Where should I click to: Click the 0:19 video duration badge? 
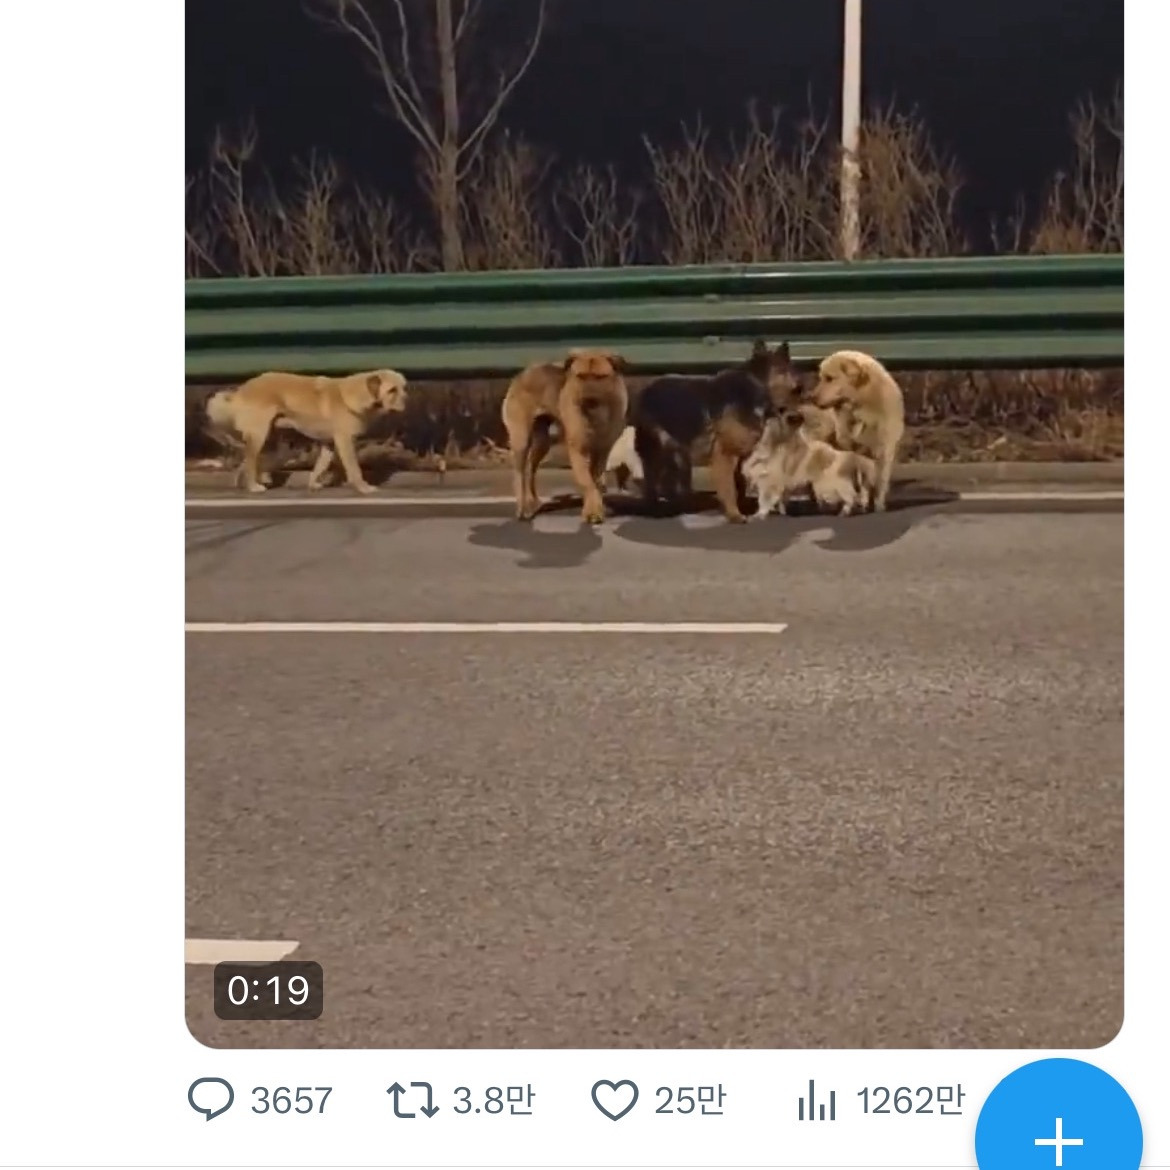[268, 990]
